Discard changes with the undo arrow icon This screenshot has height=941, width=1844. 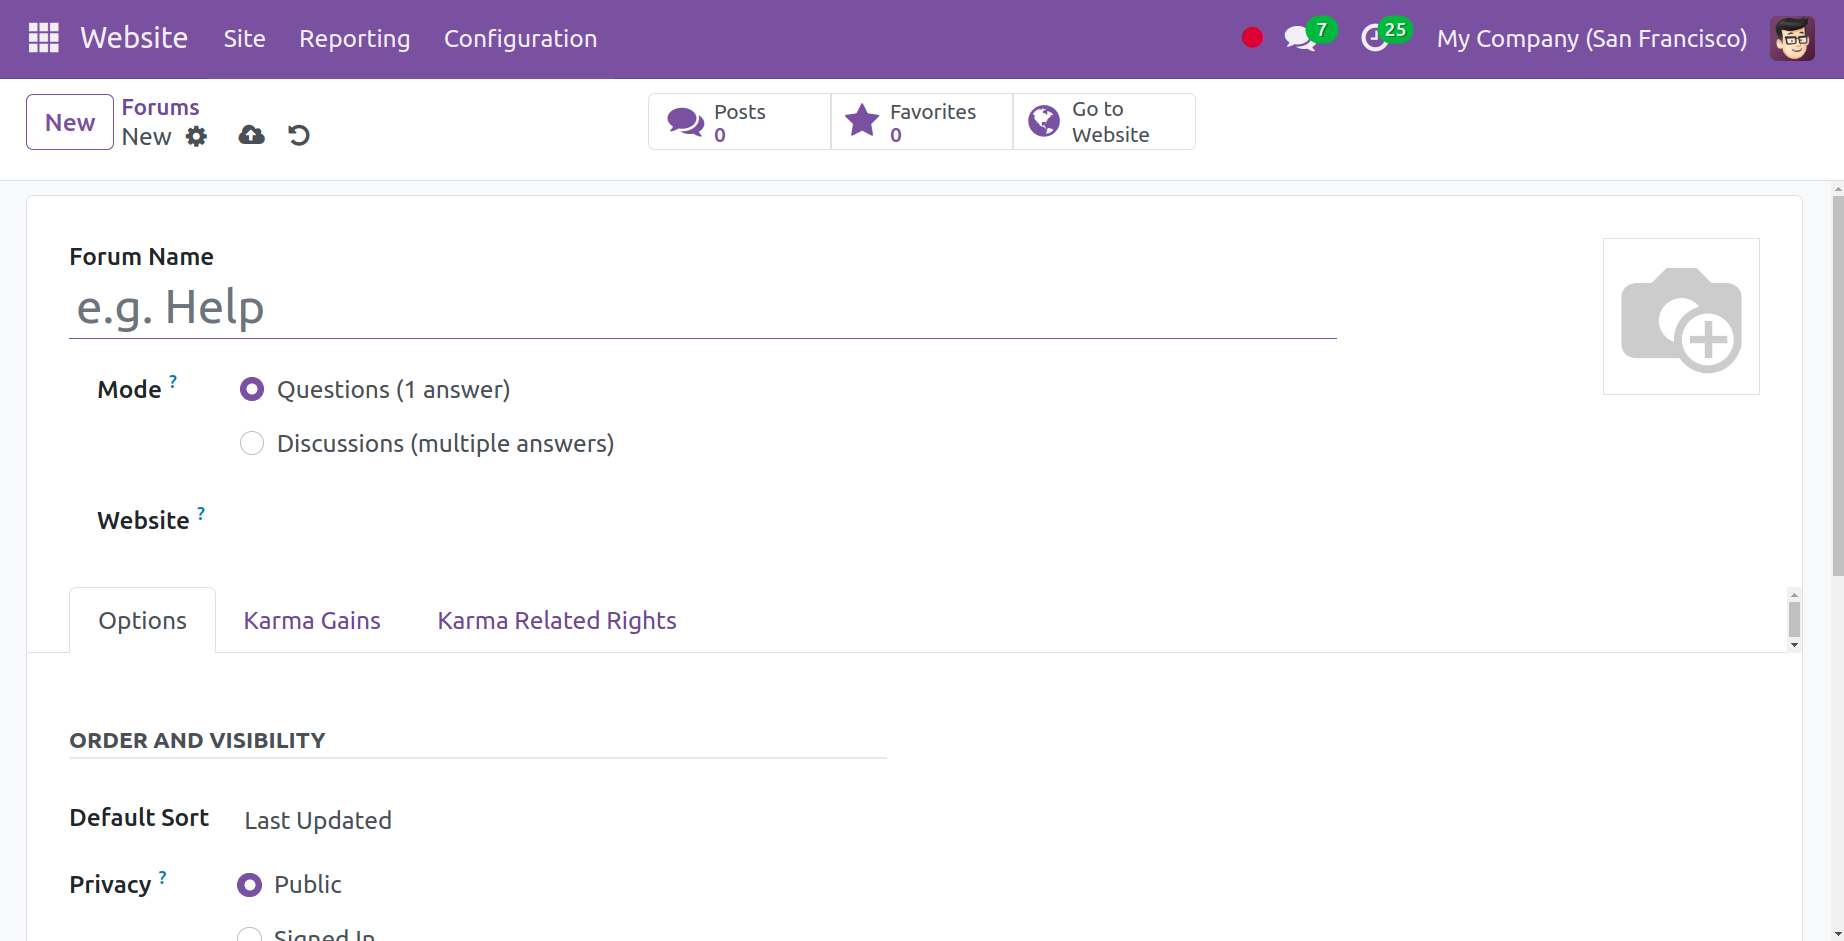click(299, 135)
